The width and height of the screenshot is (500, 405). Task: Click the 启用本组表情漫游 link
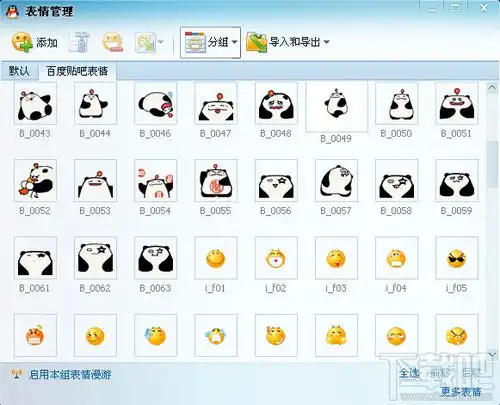[70, 374]
